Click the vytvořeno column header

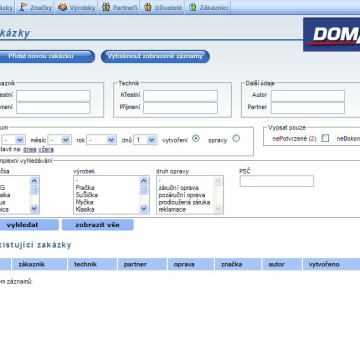(332, 264)
